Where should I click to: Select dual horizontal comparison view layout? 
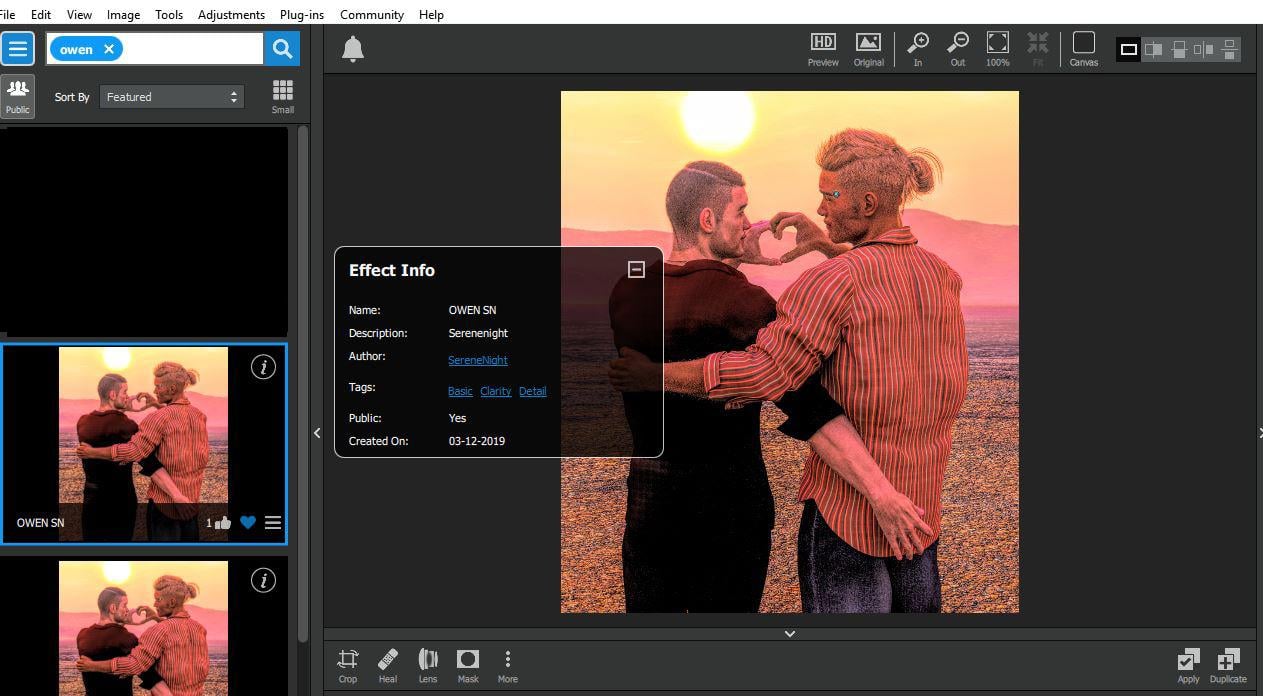(1229, 49)
